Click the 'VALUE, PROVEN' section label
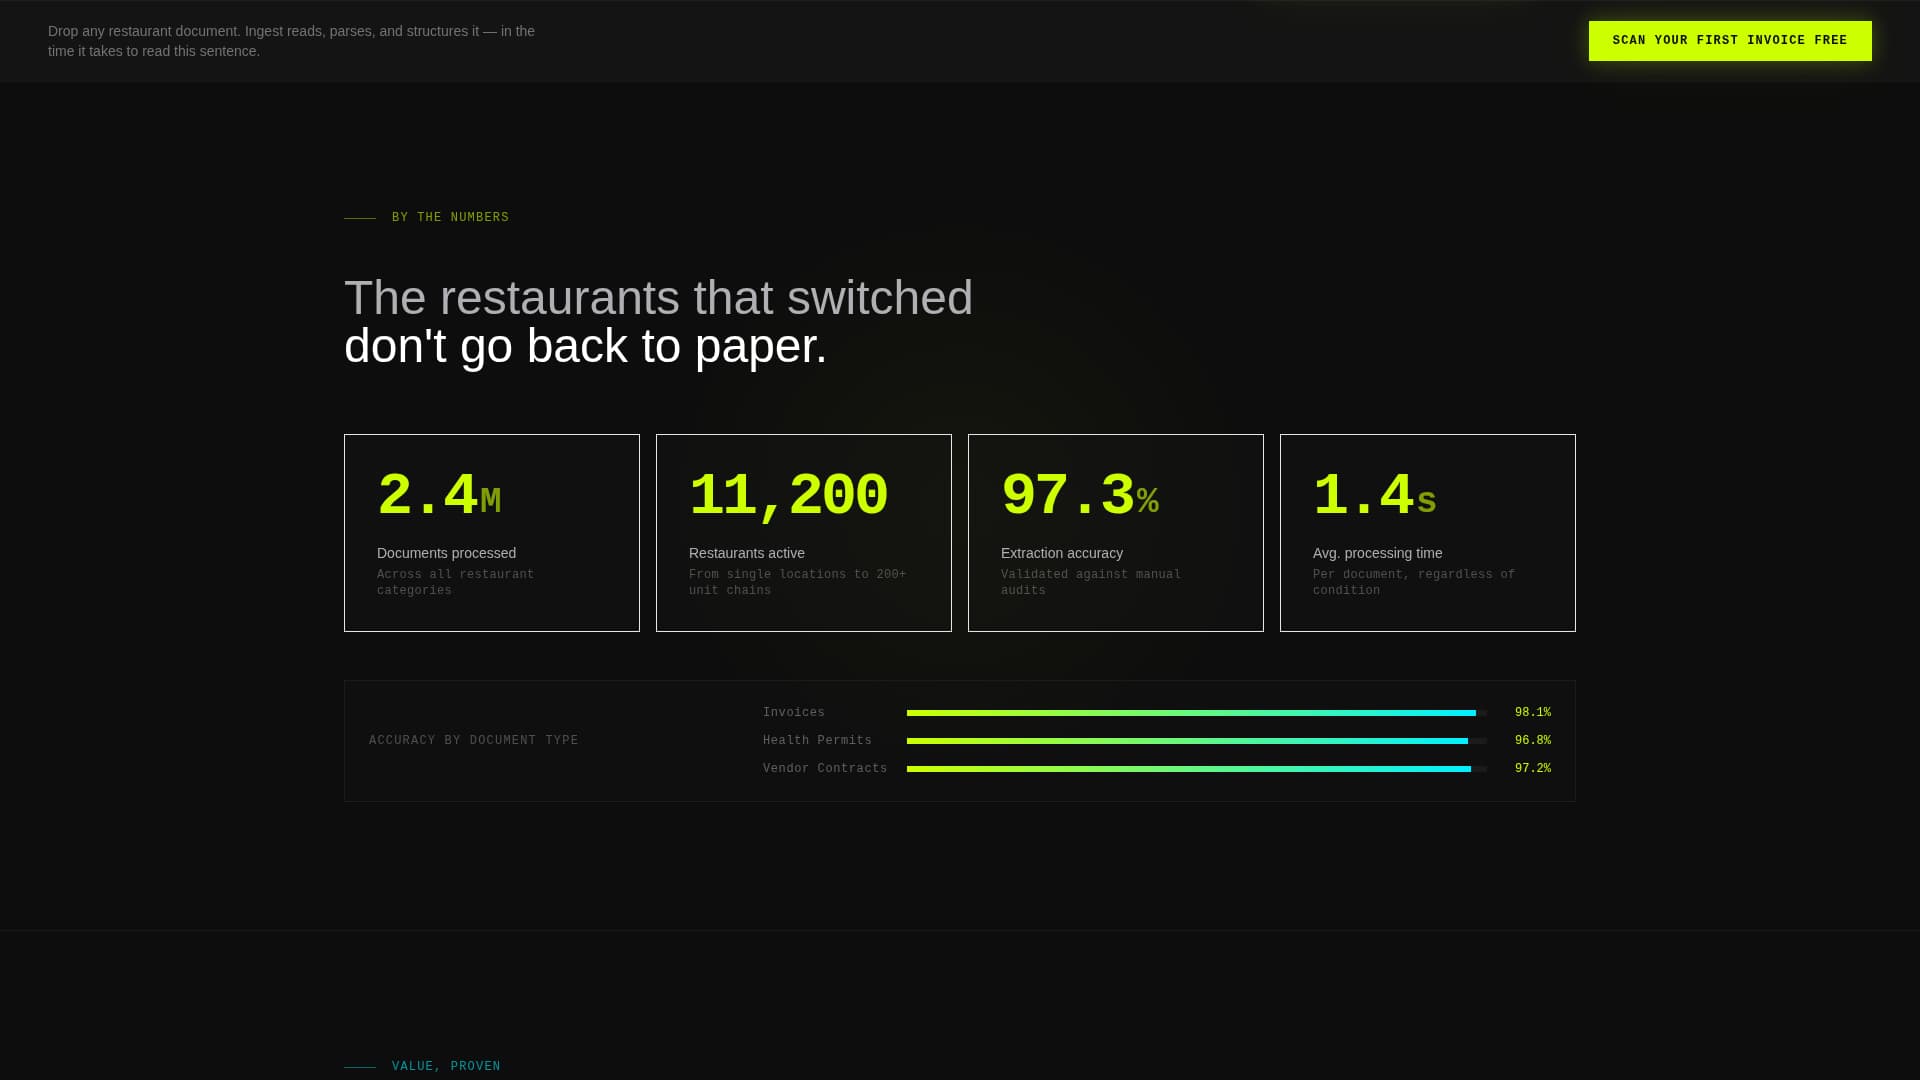 [446, 1066]
